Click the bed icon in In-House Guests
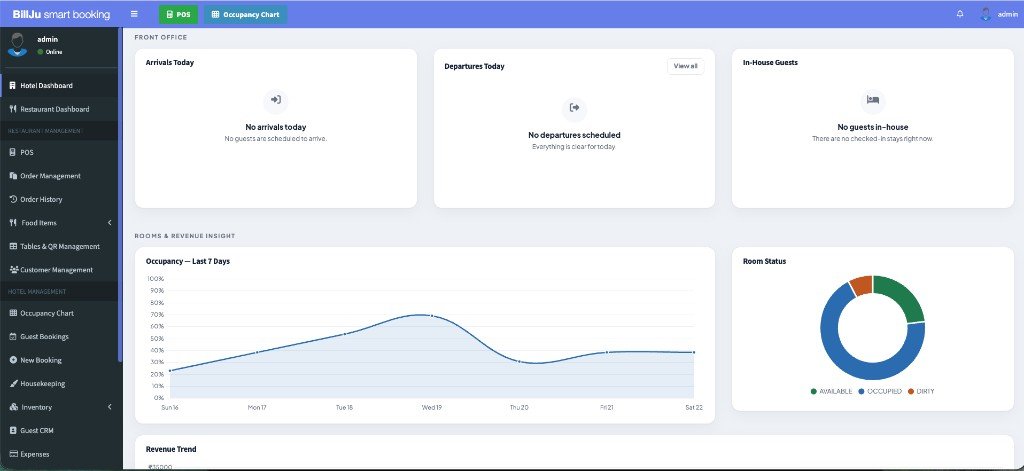The image size is (1024, 471). [x=872, y=100]
